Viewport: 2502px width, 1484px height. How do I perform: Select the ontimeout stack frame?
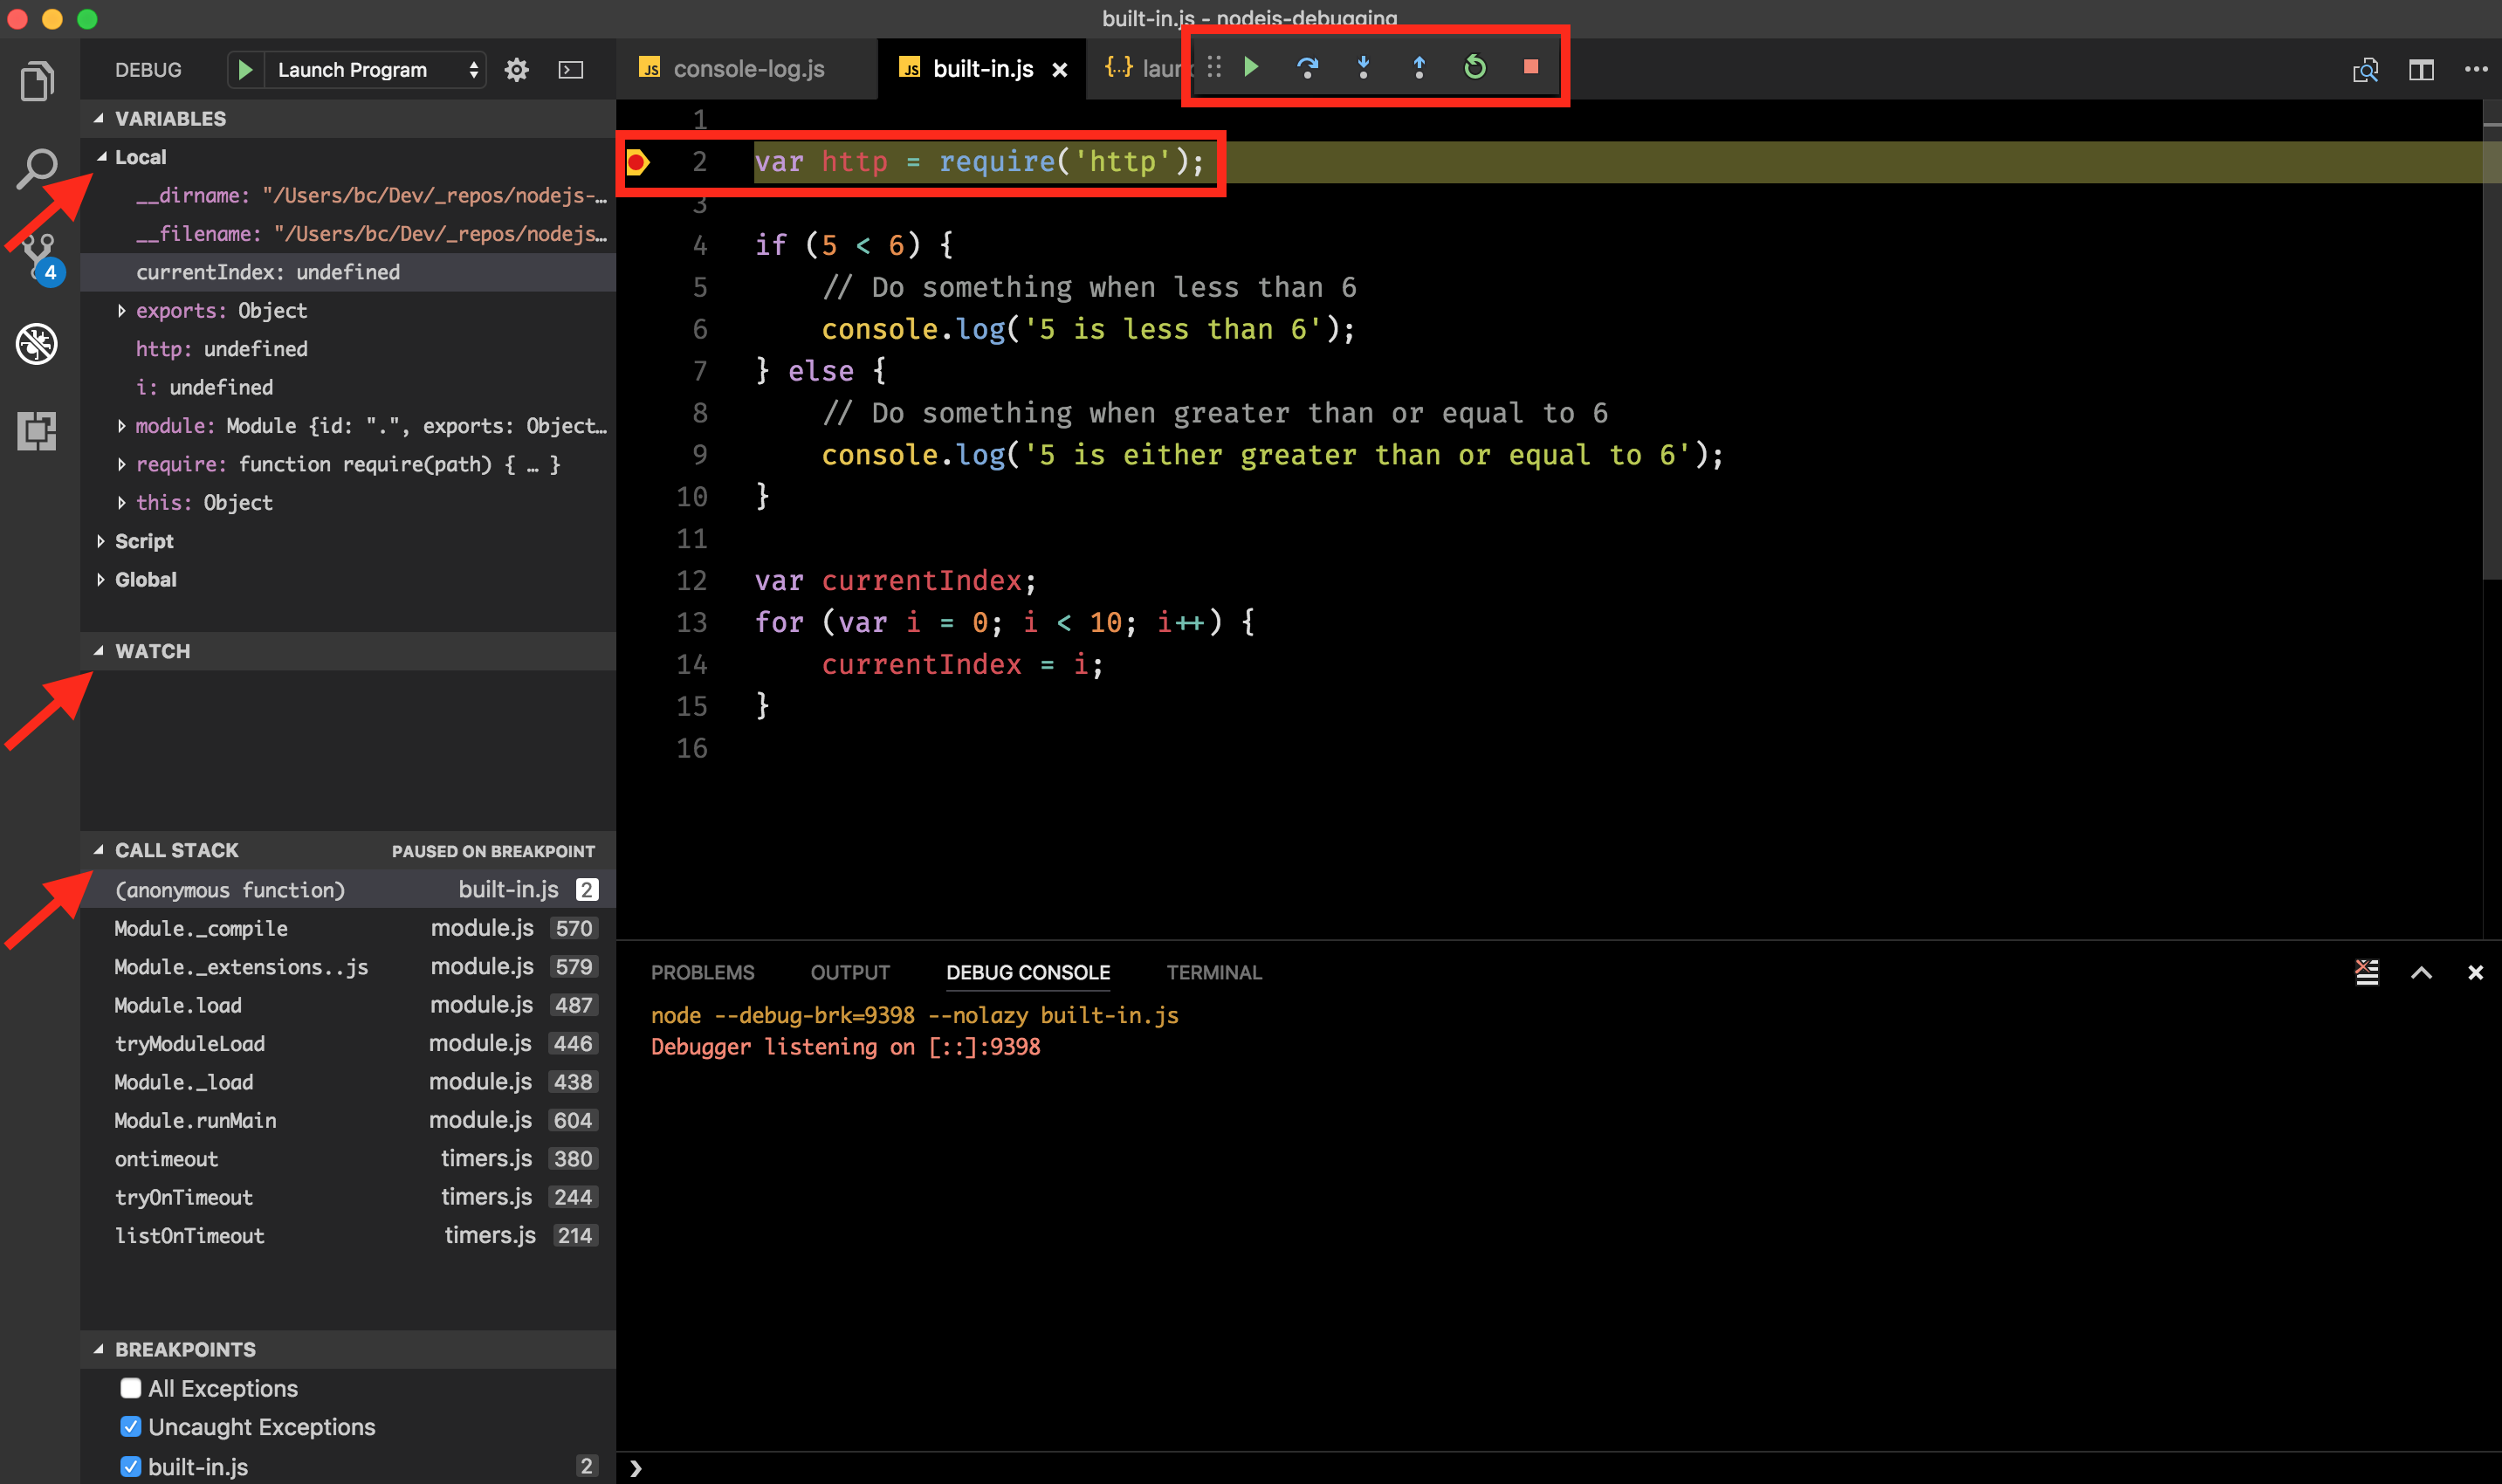pos(348,1158)
